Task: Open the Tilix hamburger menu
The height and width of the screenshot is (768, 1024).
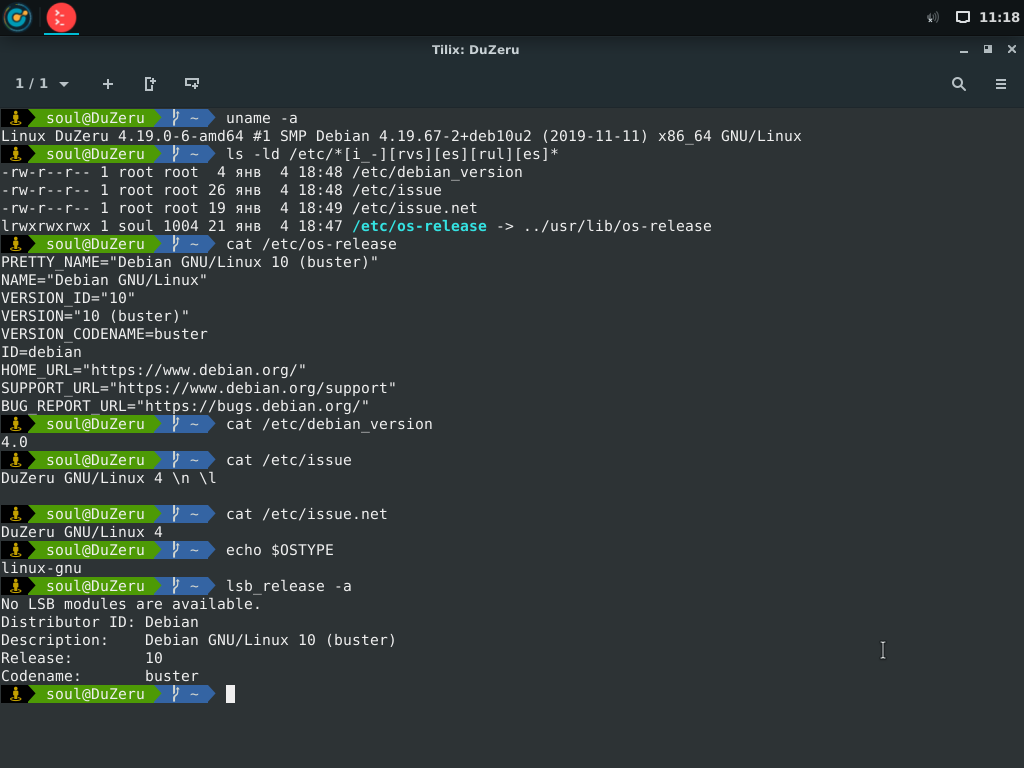Action: tap(1000, 84)
